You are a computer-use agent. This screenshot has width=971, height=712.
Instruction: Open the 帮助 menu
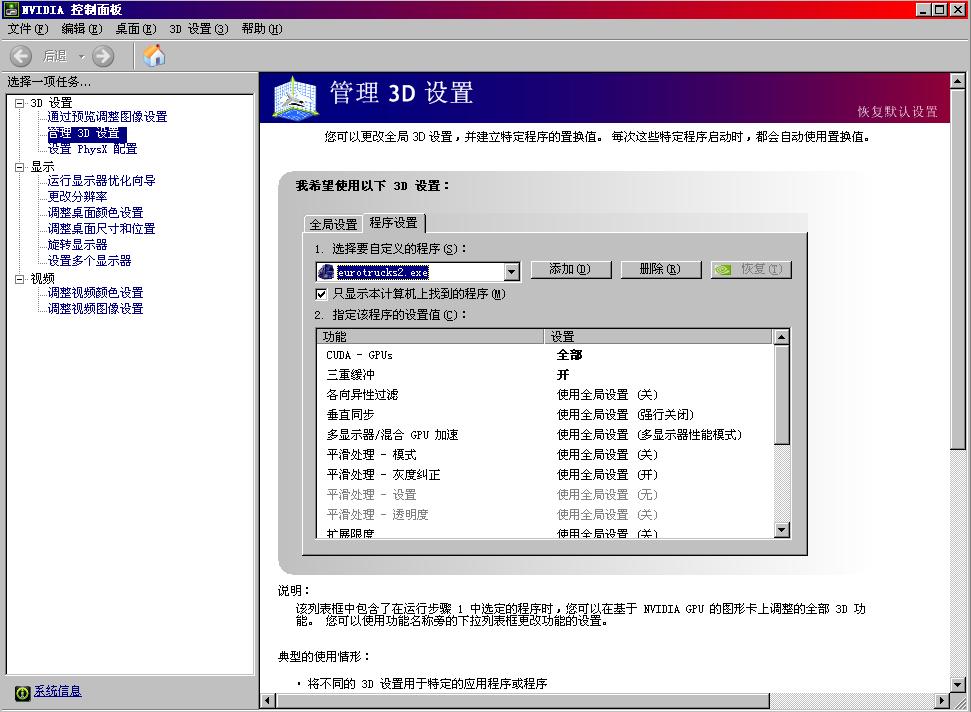[x=261, y=29]
